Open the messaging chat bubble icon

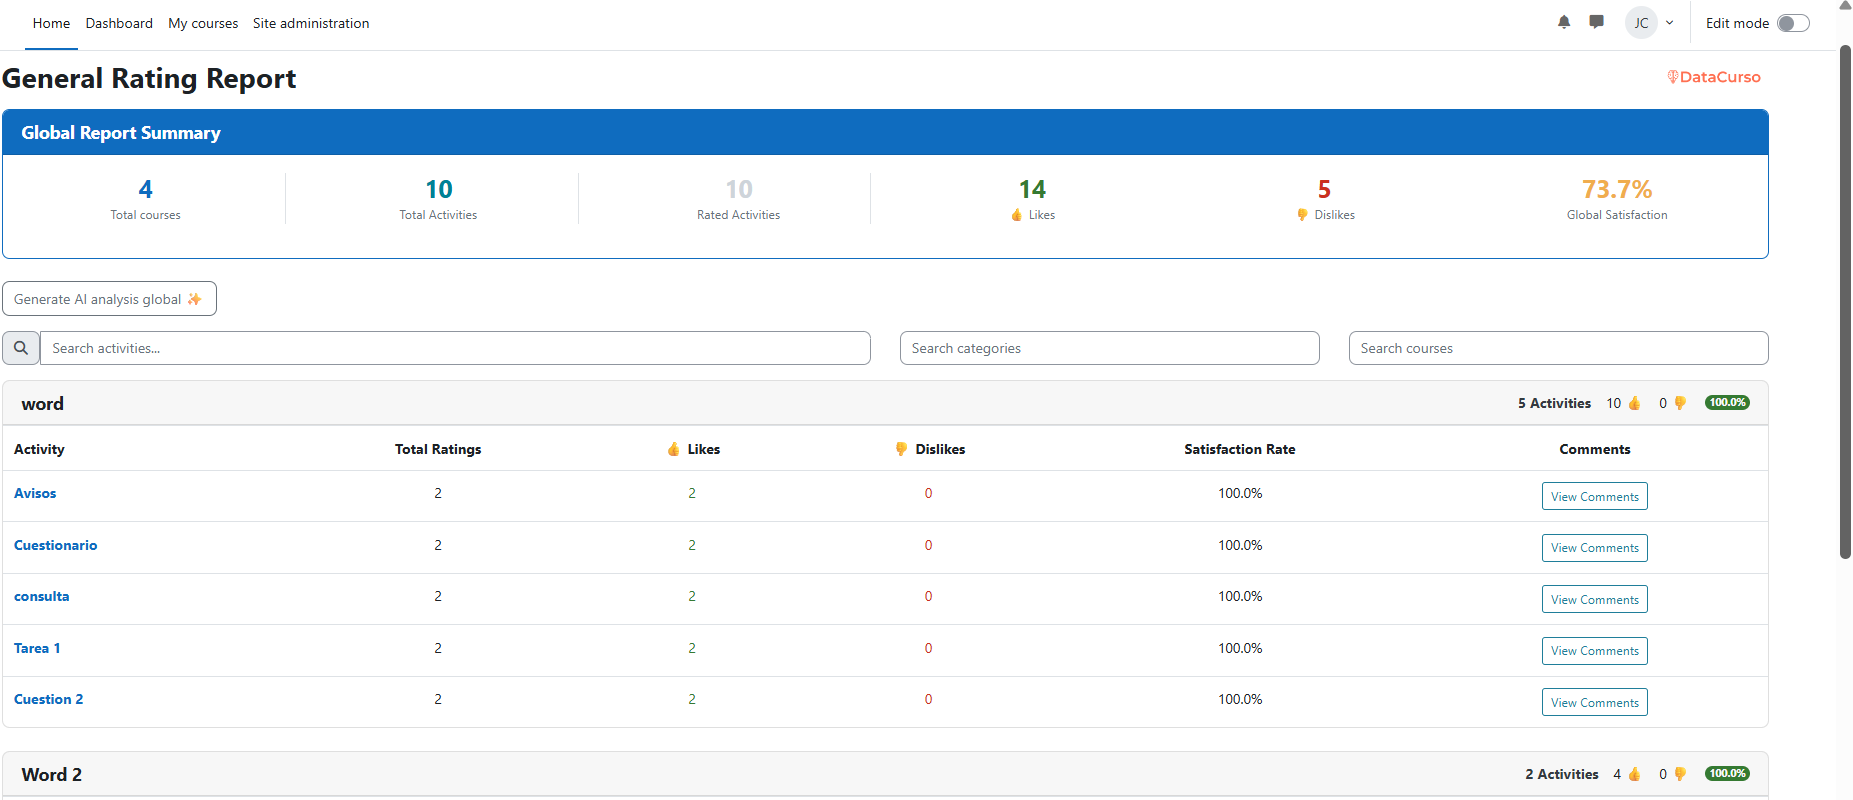point(1596,22)
